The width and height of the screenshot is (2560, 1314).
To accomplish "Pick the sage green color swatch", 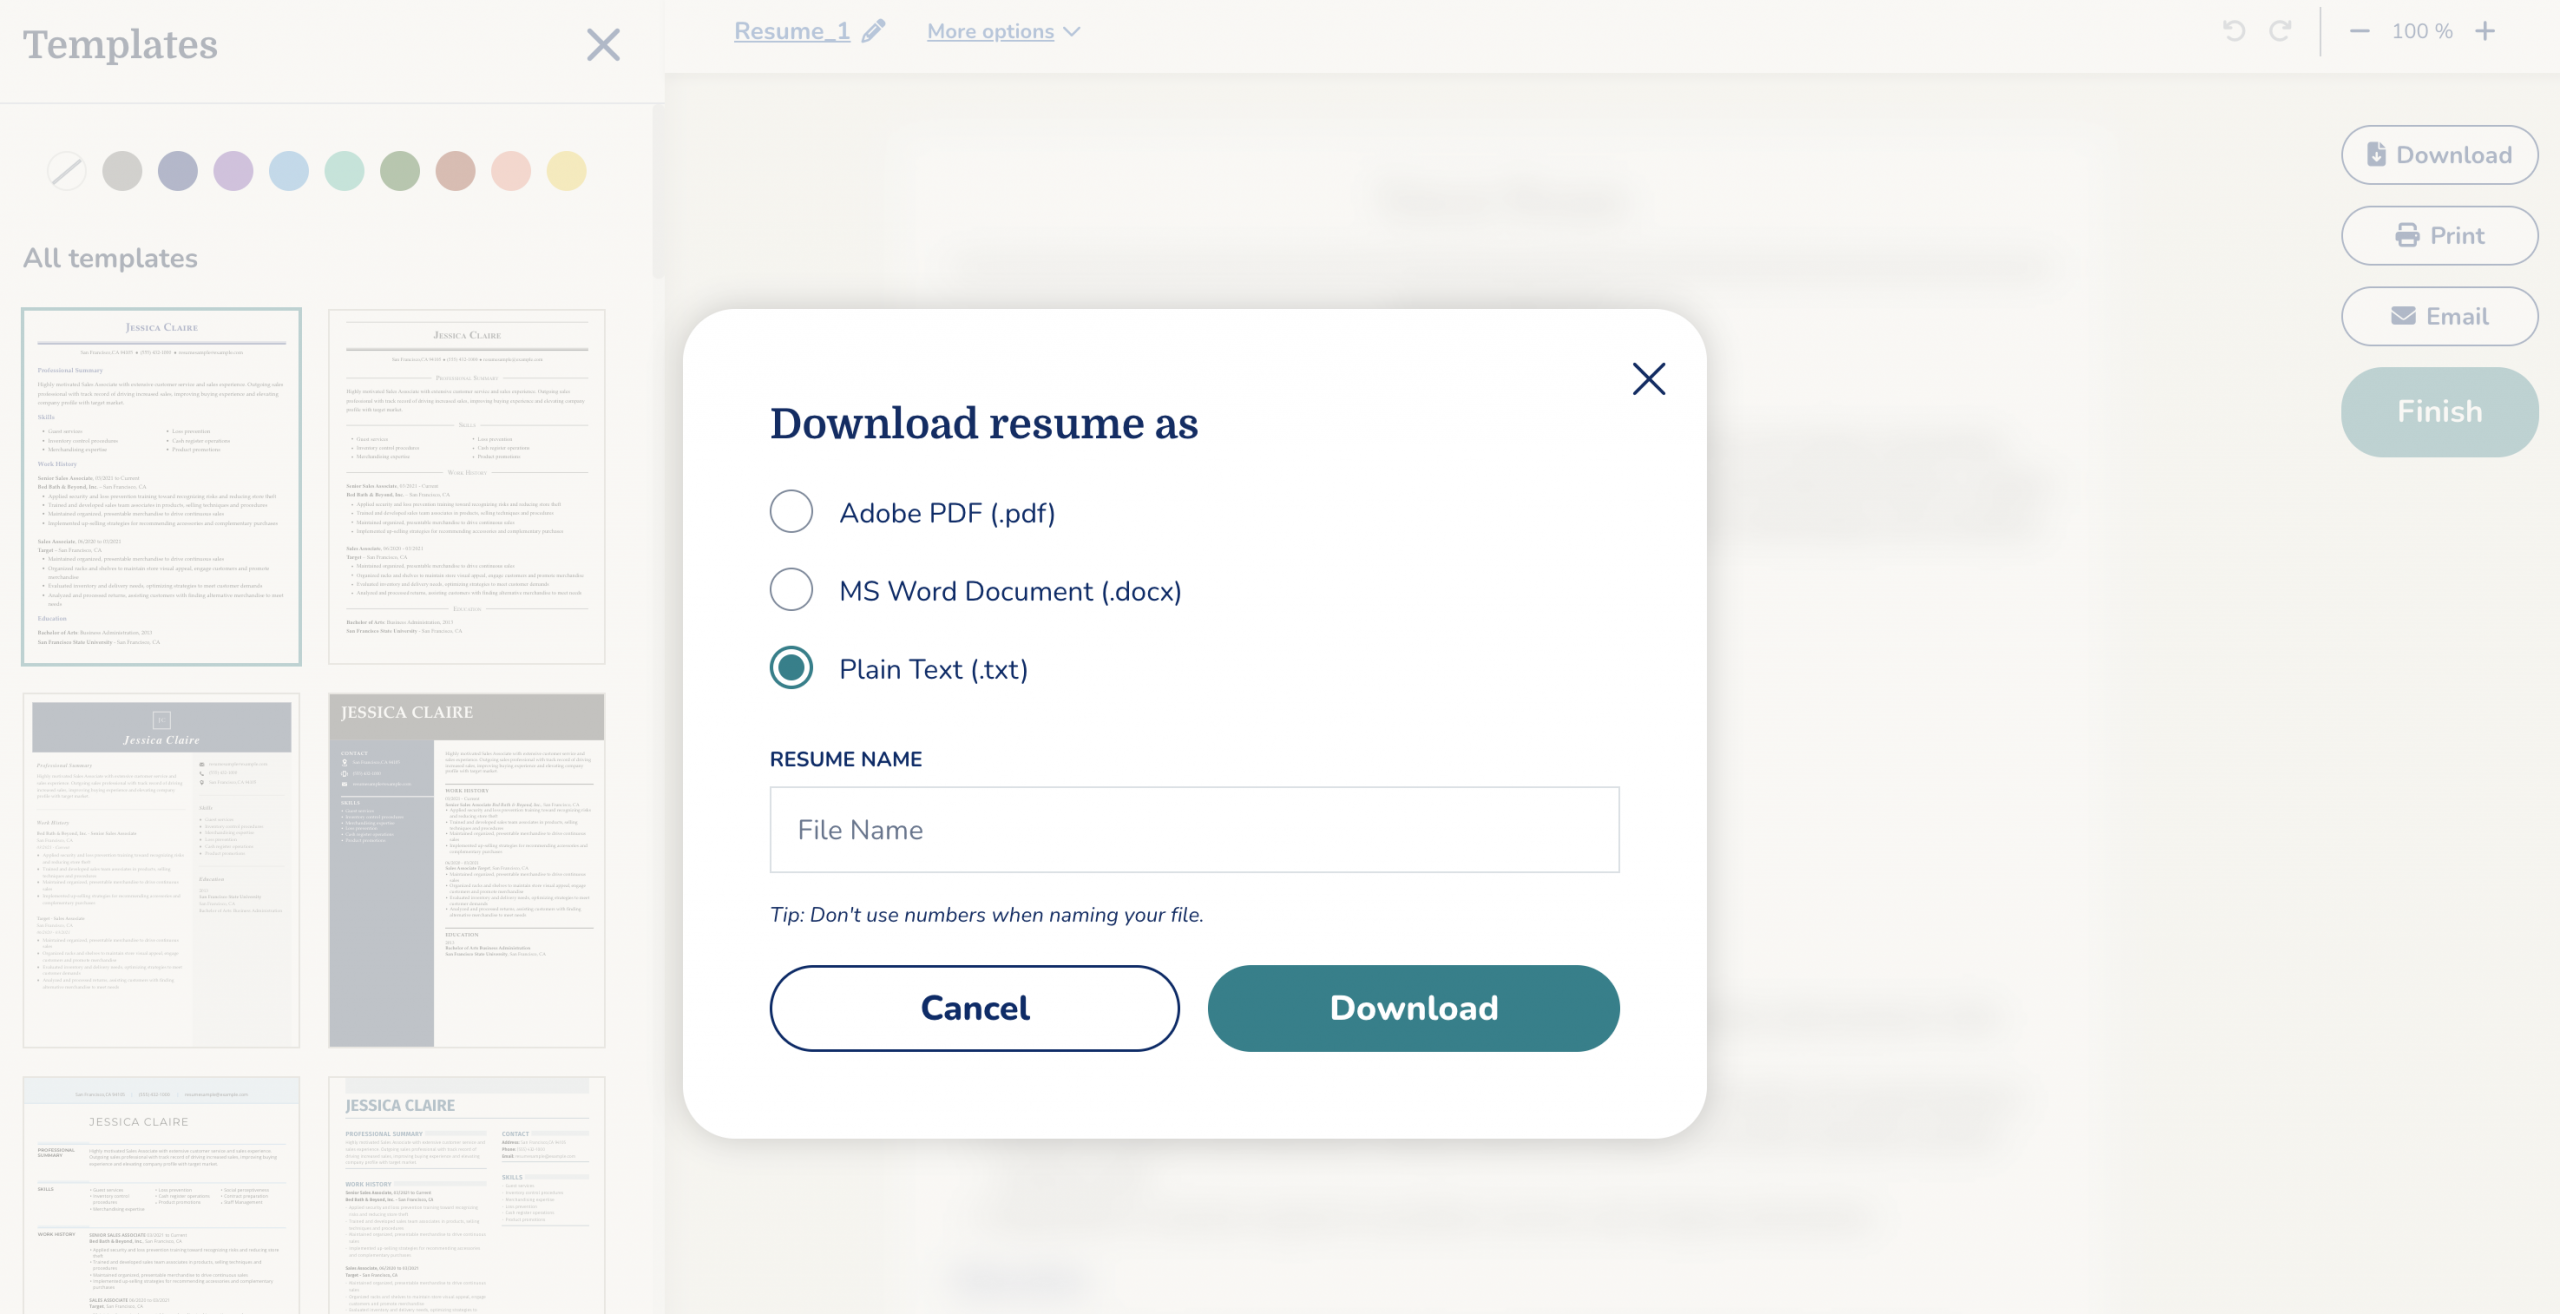I will tap(400, 171).
